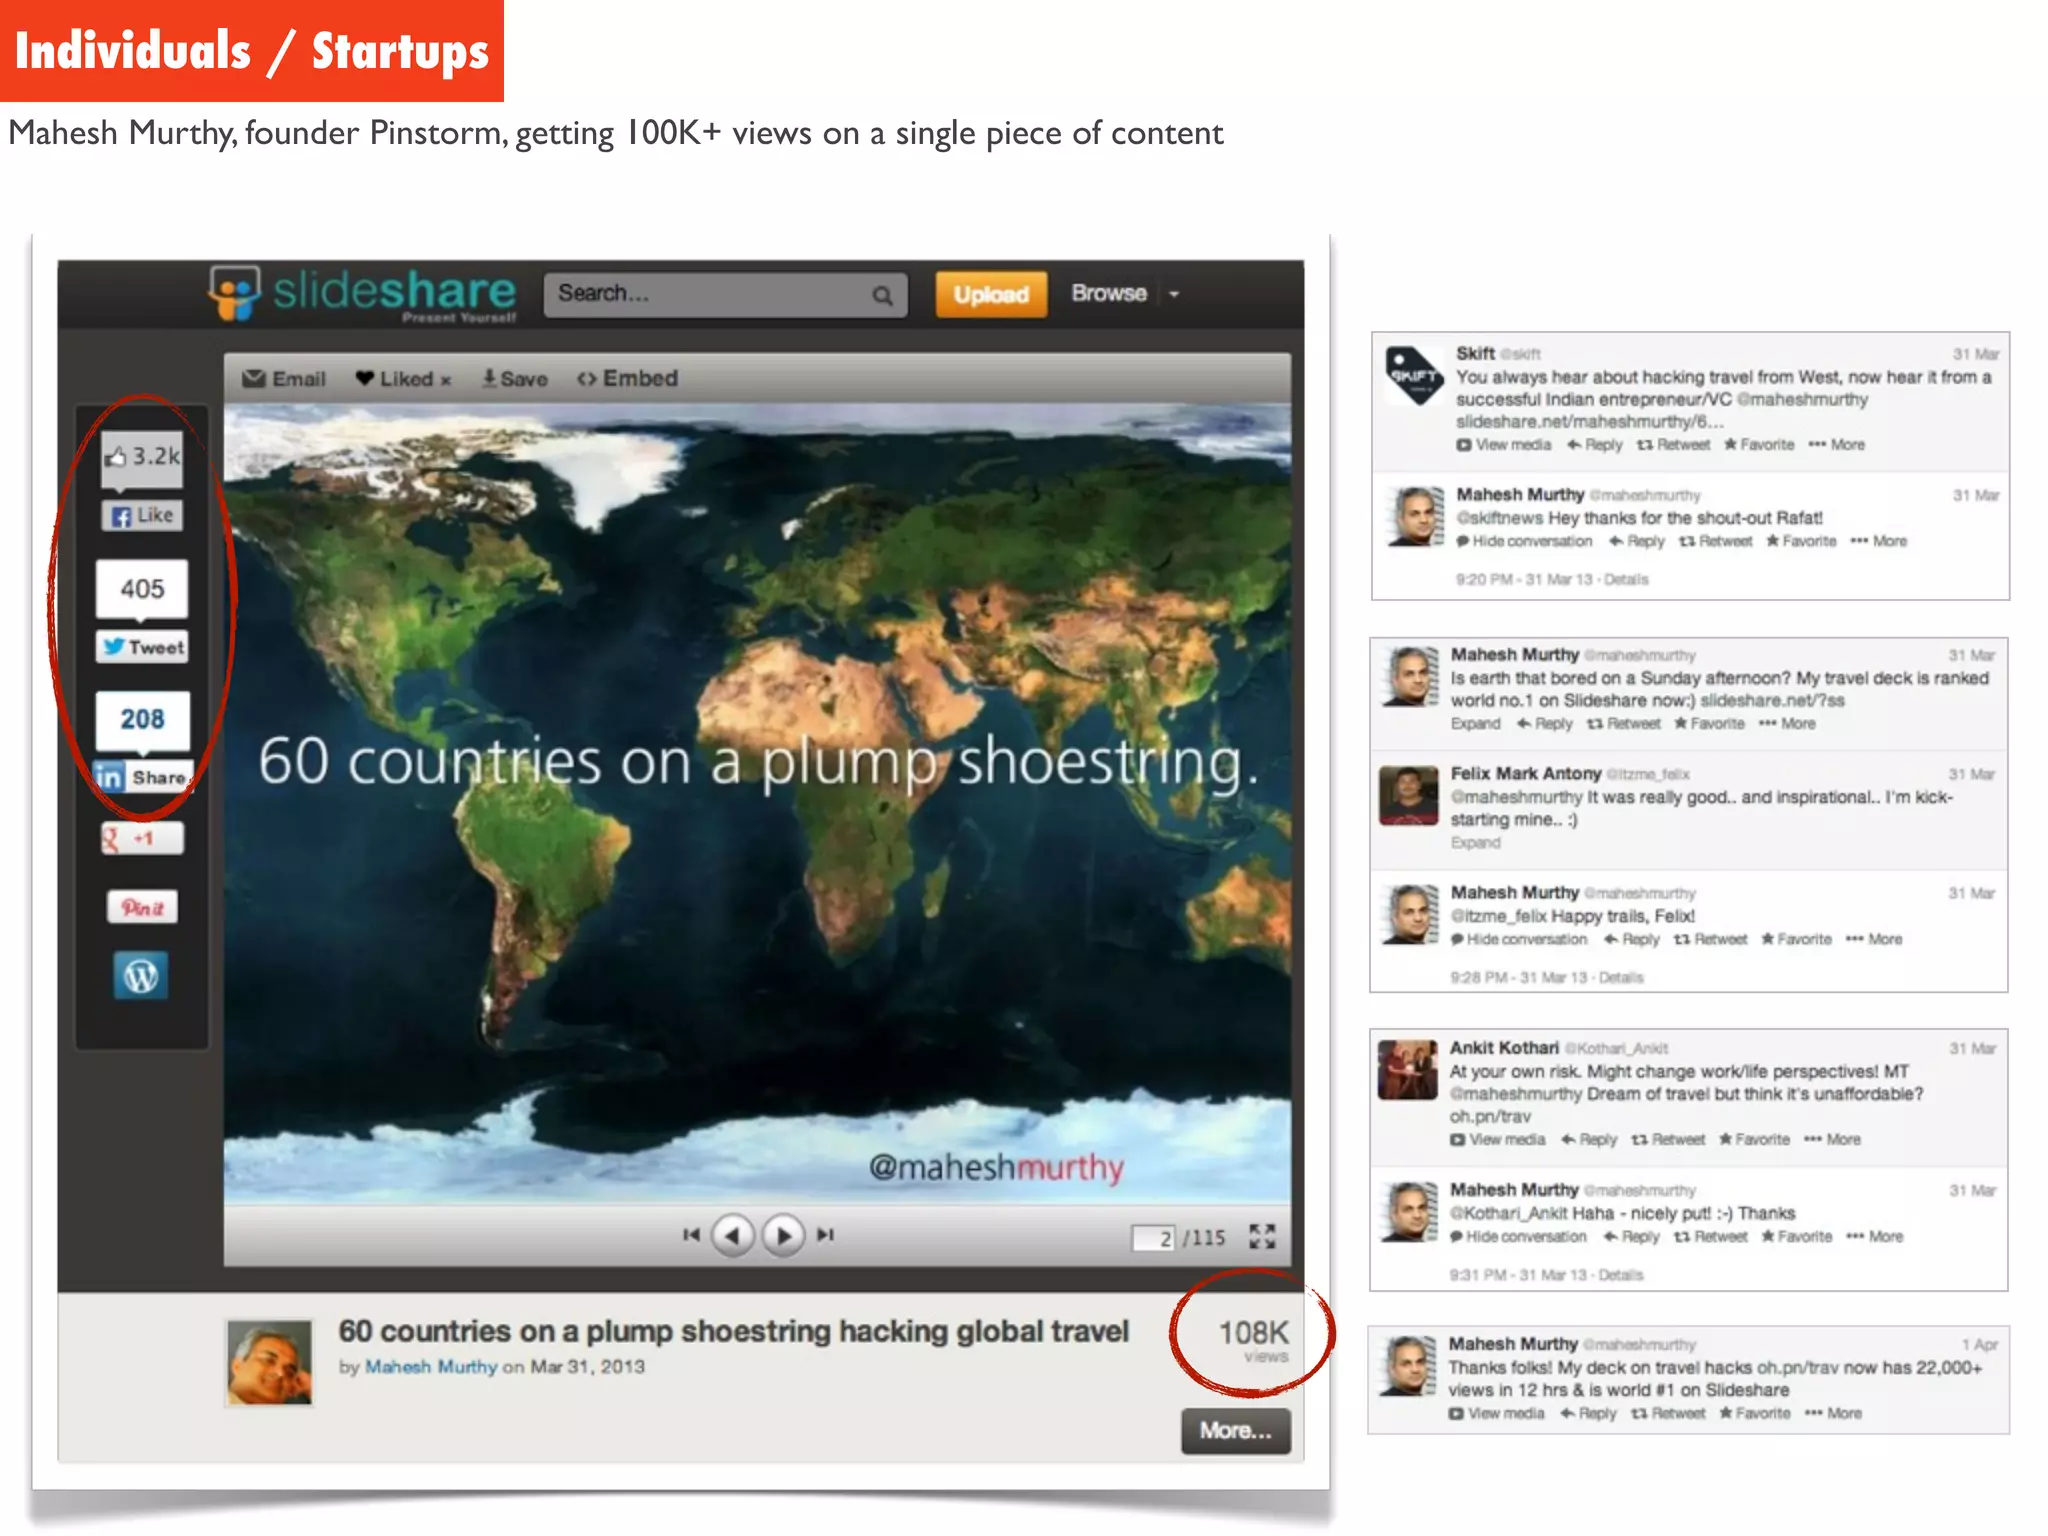Click the Skift avatar icon
The image size is (2048, 1536).
pyautogui.click(x=1415, y=375)
